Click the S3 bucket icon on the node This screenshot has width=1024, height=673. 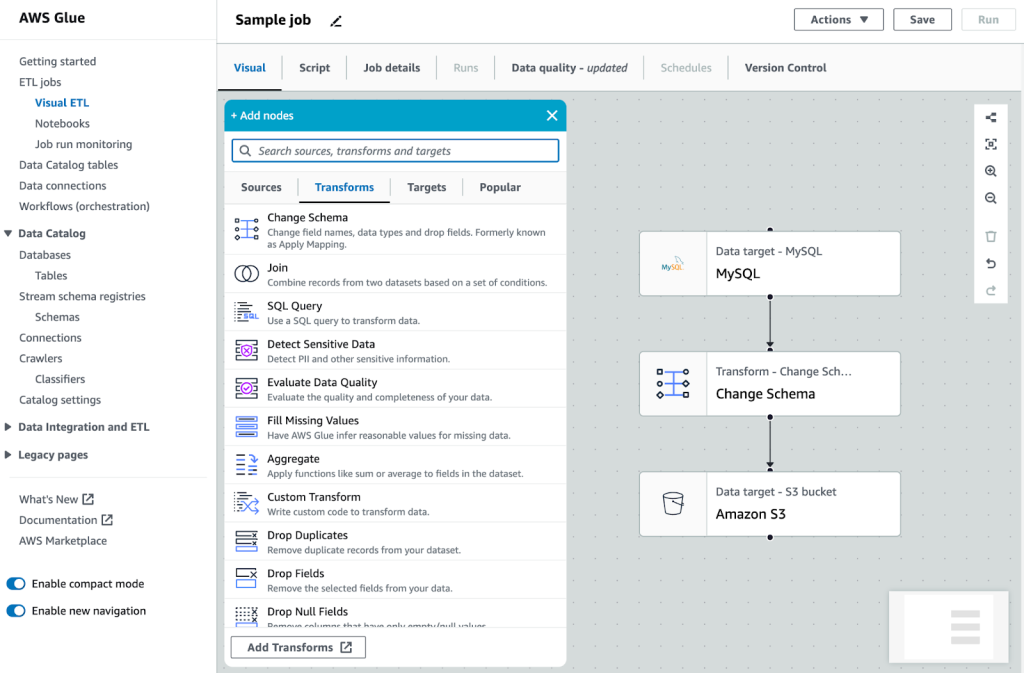coord(673,503)
